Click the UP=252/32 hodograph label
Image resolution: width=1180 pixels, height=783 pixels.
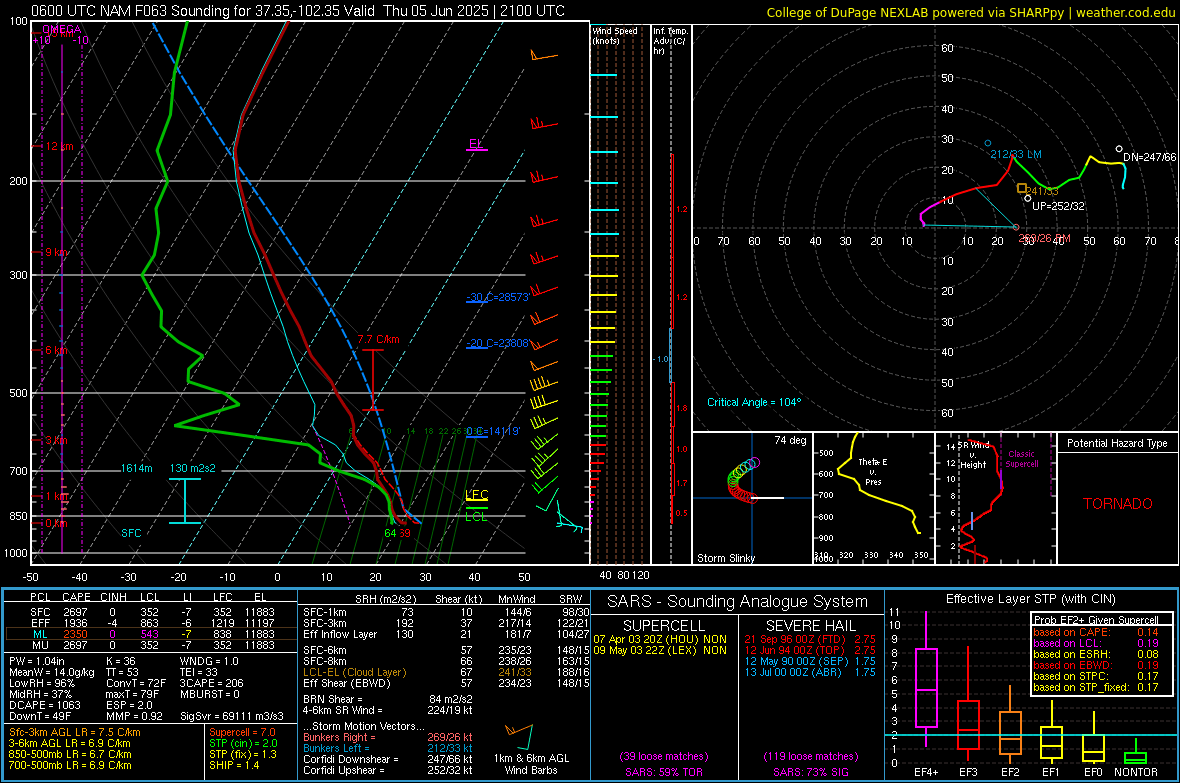pos(1058,206)
